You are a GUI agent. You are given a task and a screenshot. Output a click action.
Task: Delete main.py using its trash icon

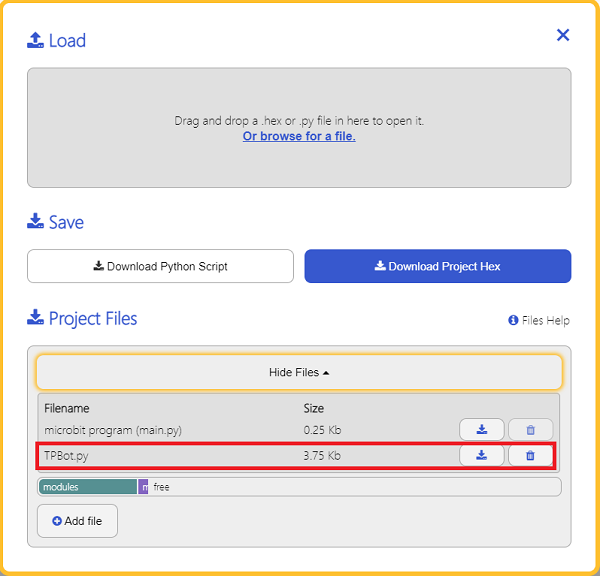[530, 429]
